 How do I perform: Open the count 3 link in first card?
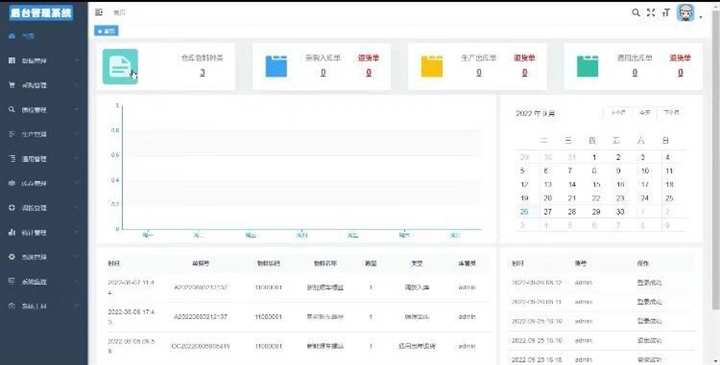click(x=202, y=73)
